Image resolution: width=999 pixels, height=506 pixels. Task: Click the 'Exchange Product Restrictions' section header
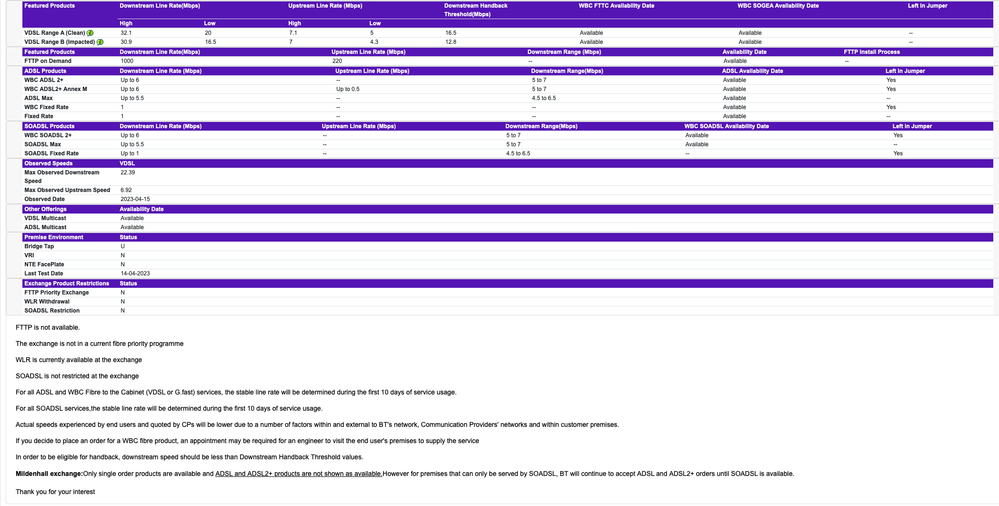point(66,283)
